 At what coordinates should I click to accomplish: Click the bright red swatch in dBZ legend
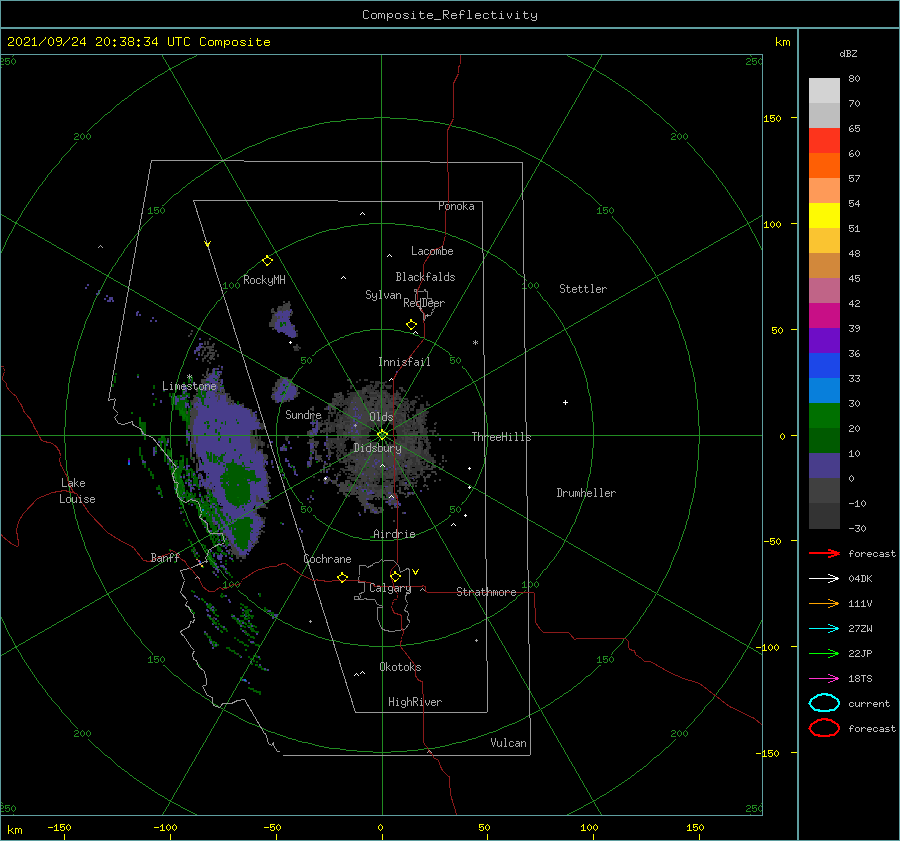[824, 141]
